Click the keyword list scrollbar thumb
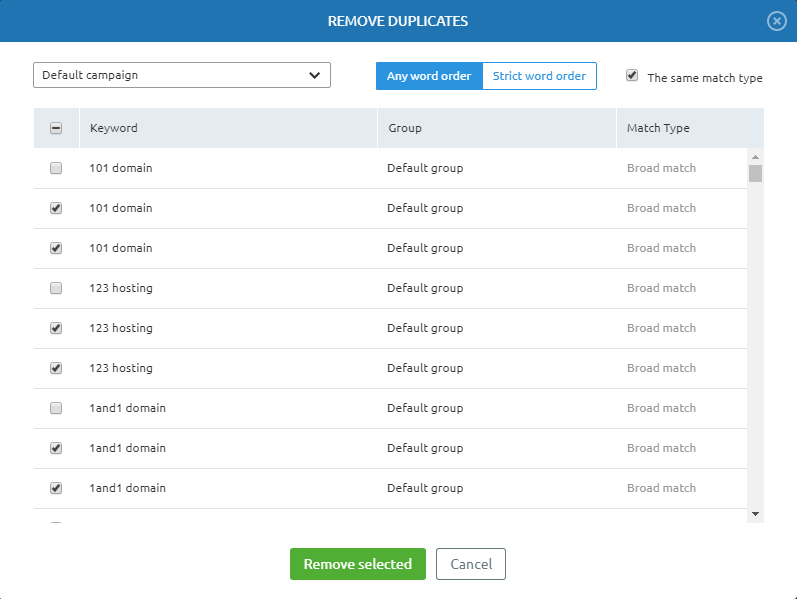The width and height of the screenshot is (797, 599). [x=755, y=174]
